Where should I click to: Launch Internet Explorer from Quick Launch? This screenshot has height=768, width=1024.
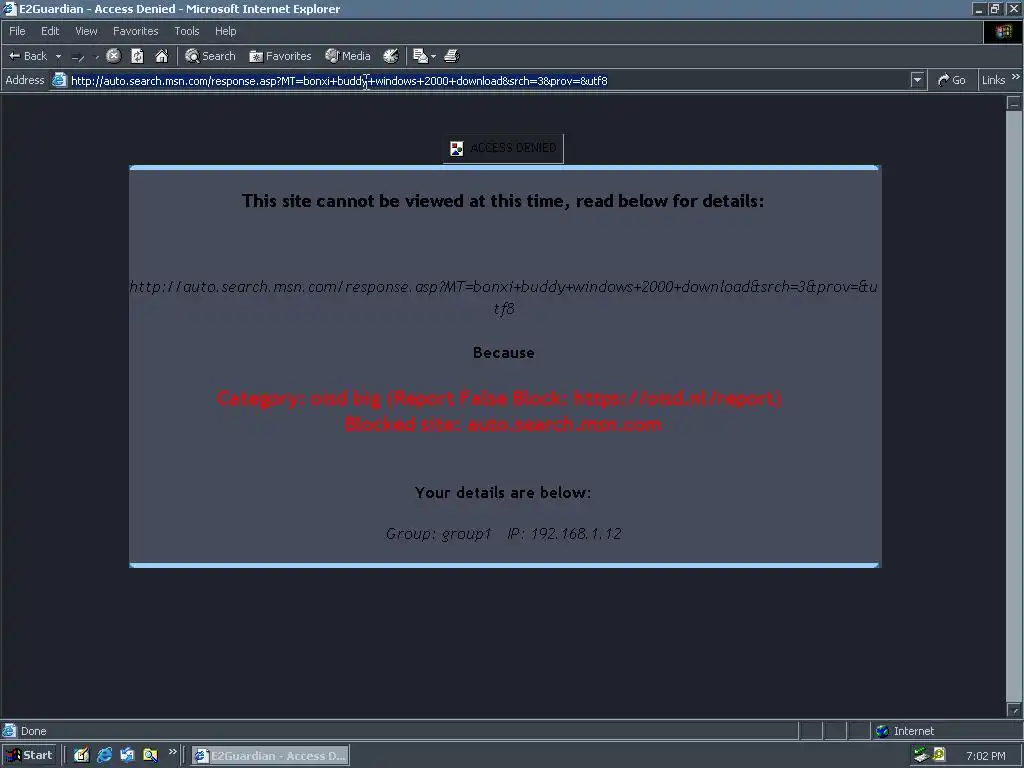[x=104, y=755]
